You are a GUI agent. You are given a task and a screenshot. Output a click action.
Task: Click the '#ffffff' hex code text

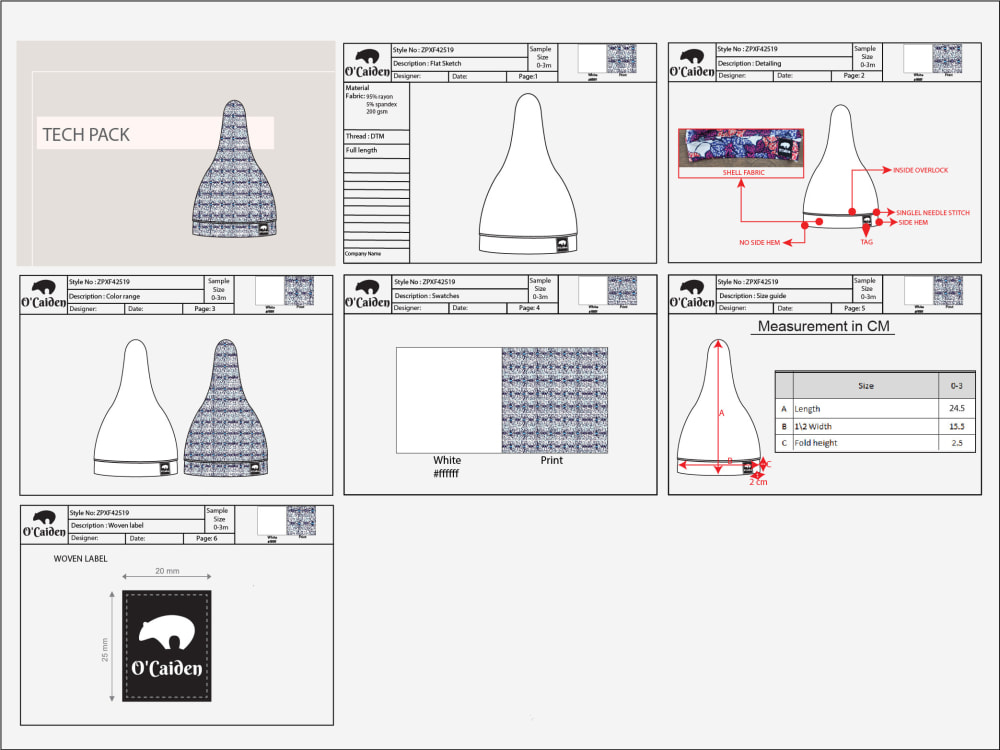[446, 473]
